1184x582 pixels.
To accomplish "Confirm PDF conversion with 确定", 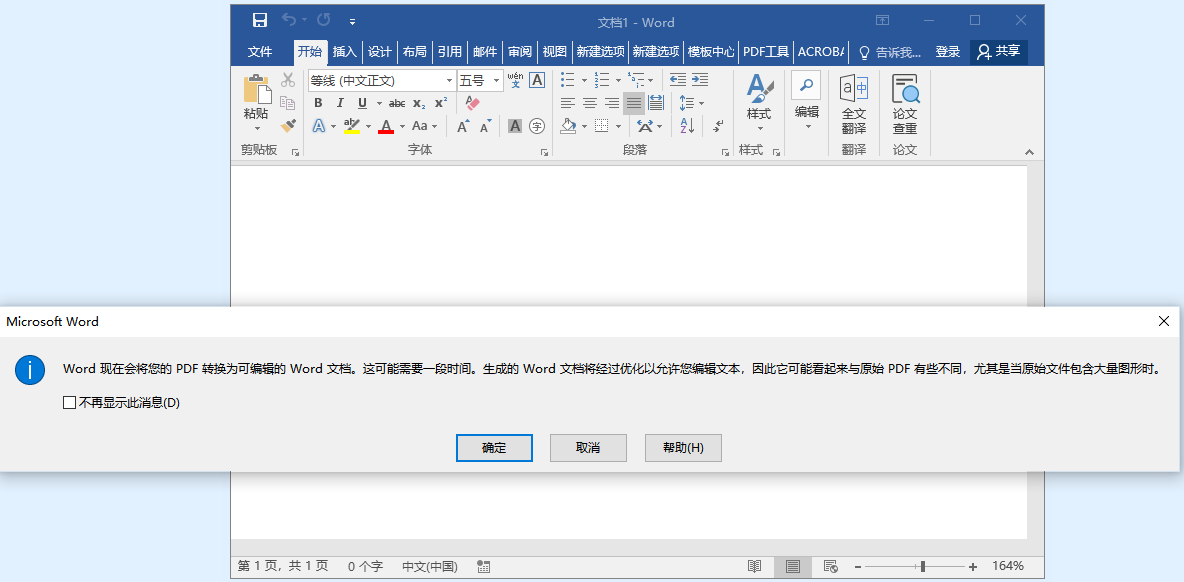I will [495, 448].
